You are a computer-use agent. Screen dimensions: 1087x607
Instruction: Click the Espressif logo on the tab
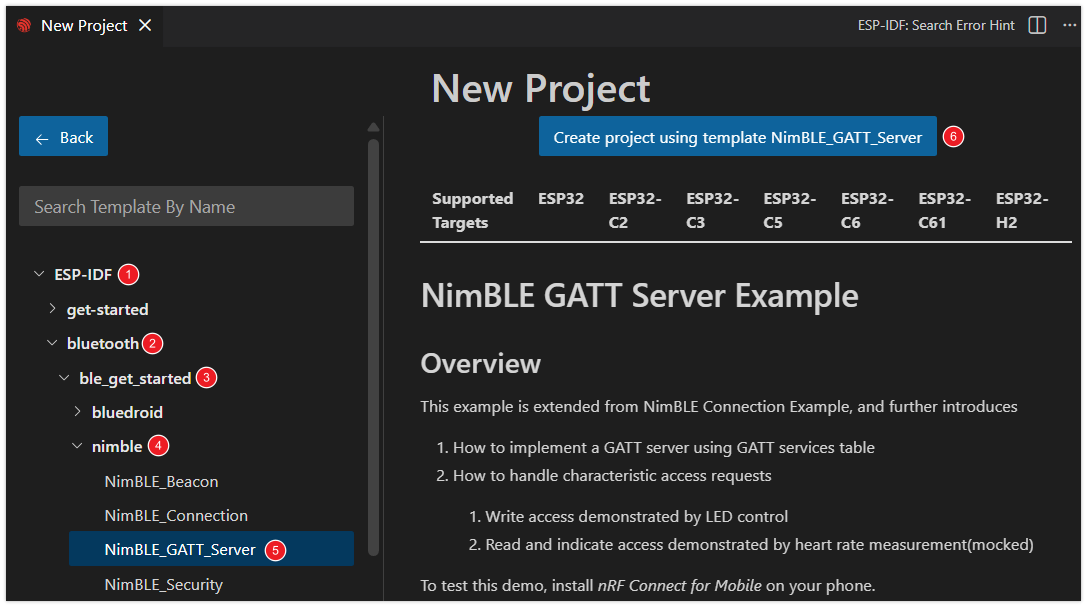click(24, 26)
